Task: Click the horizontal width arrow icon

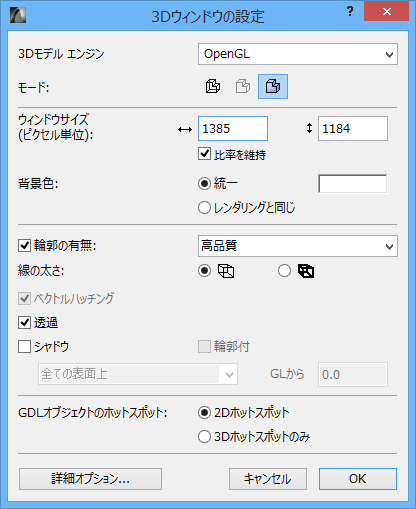Action: (x=185, y=129)
